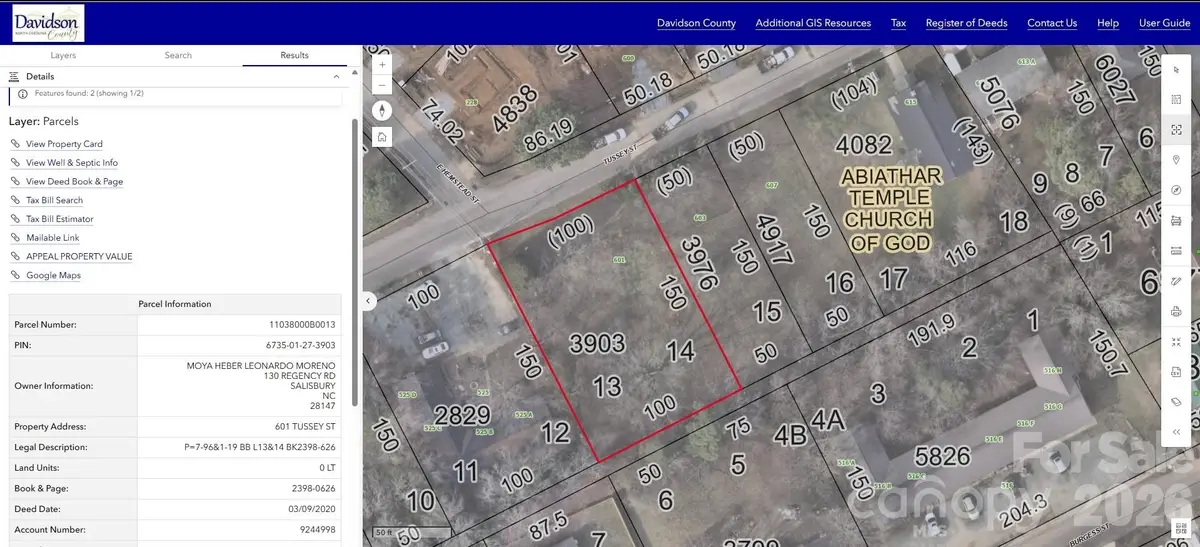The image size is (1200, 547).
Task: Click the inward-arrows fullscreen toggle icon
Action: coord(1176,342)
